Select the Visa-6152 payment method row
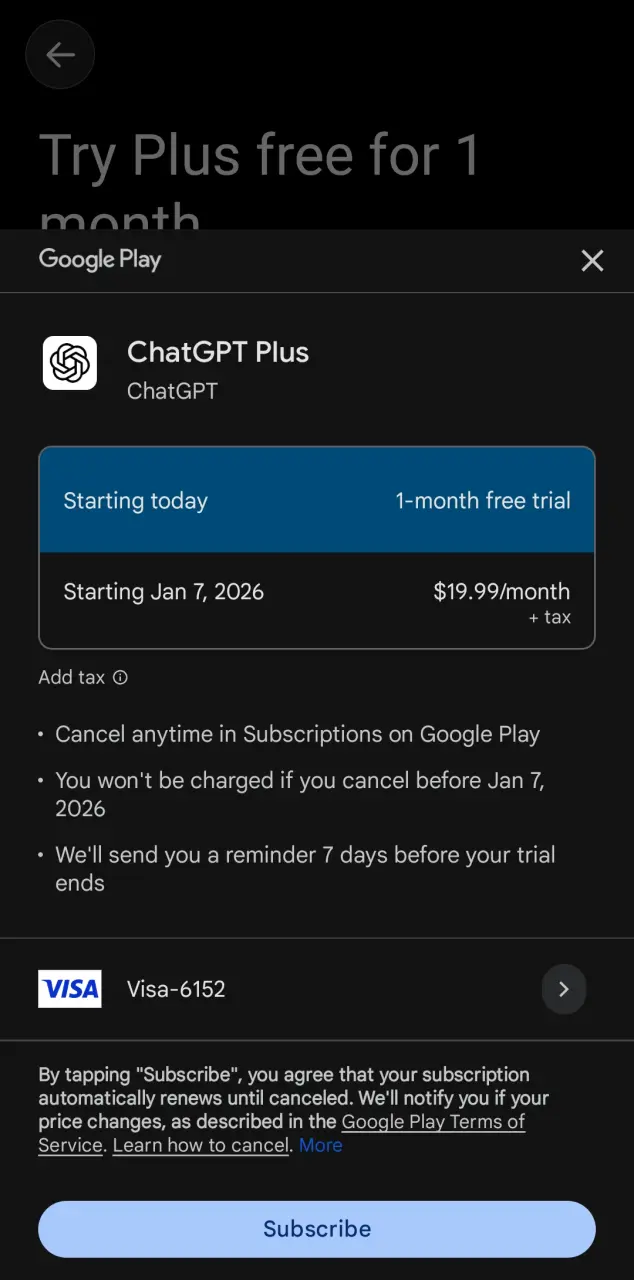 (317, 989)
